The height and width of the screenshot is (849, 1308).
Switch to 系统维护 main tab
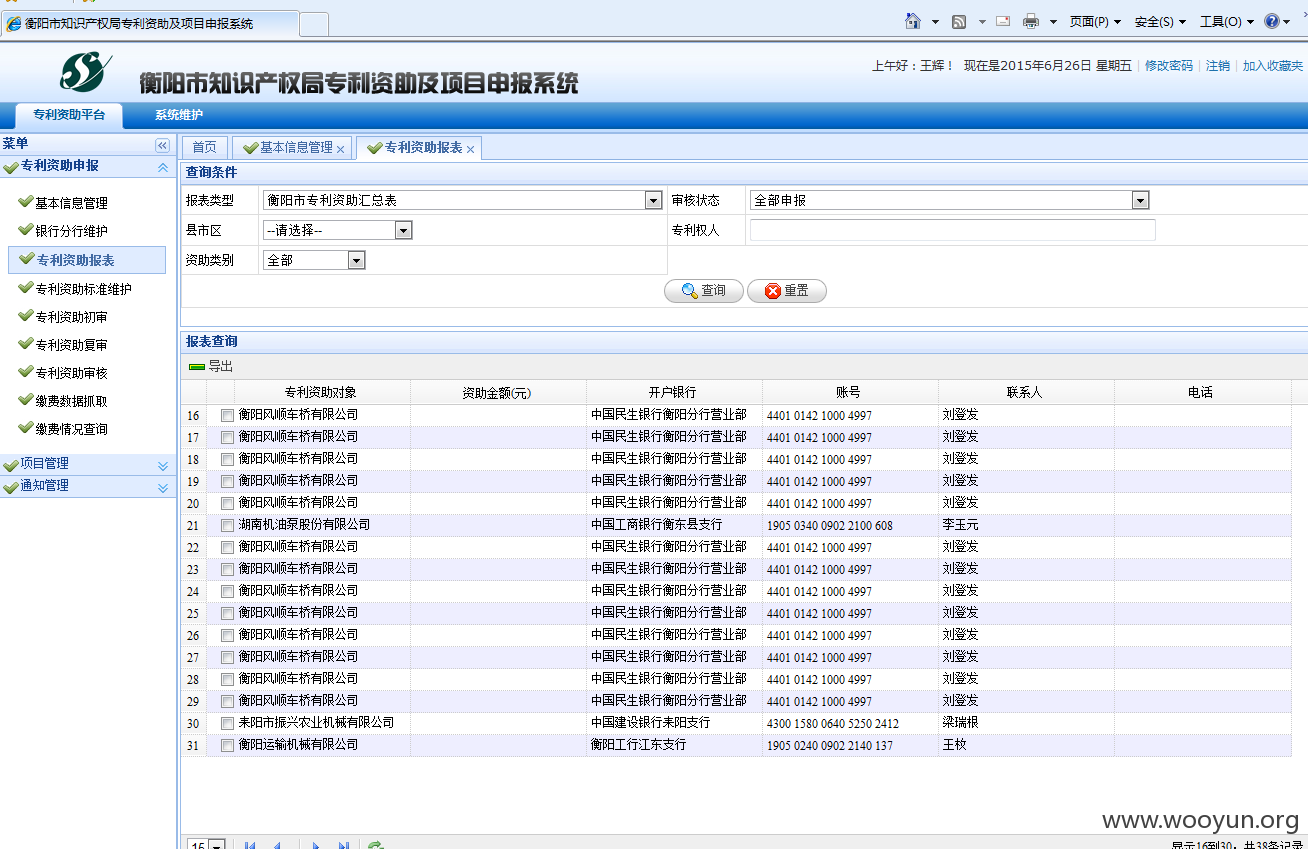[x=179, y=115]
